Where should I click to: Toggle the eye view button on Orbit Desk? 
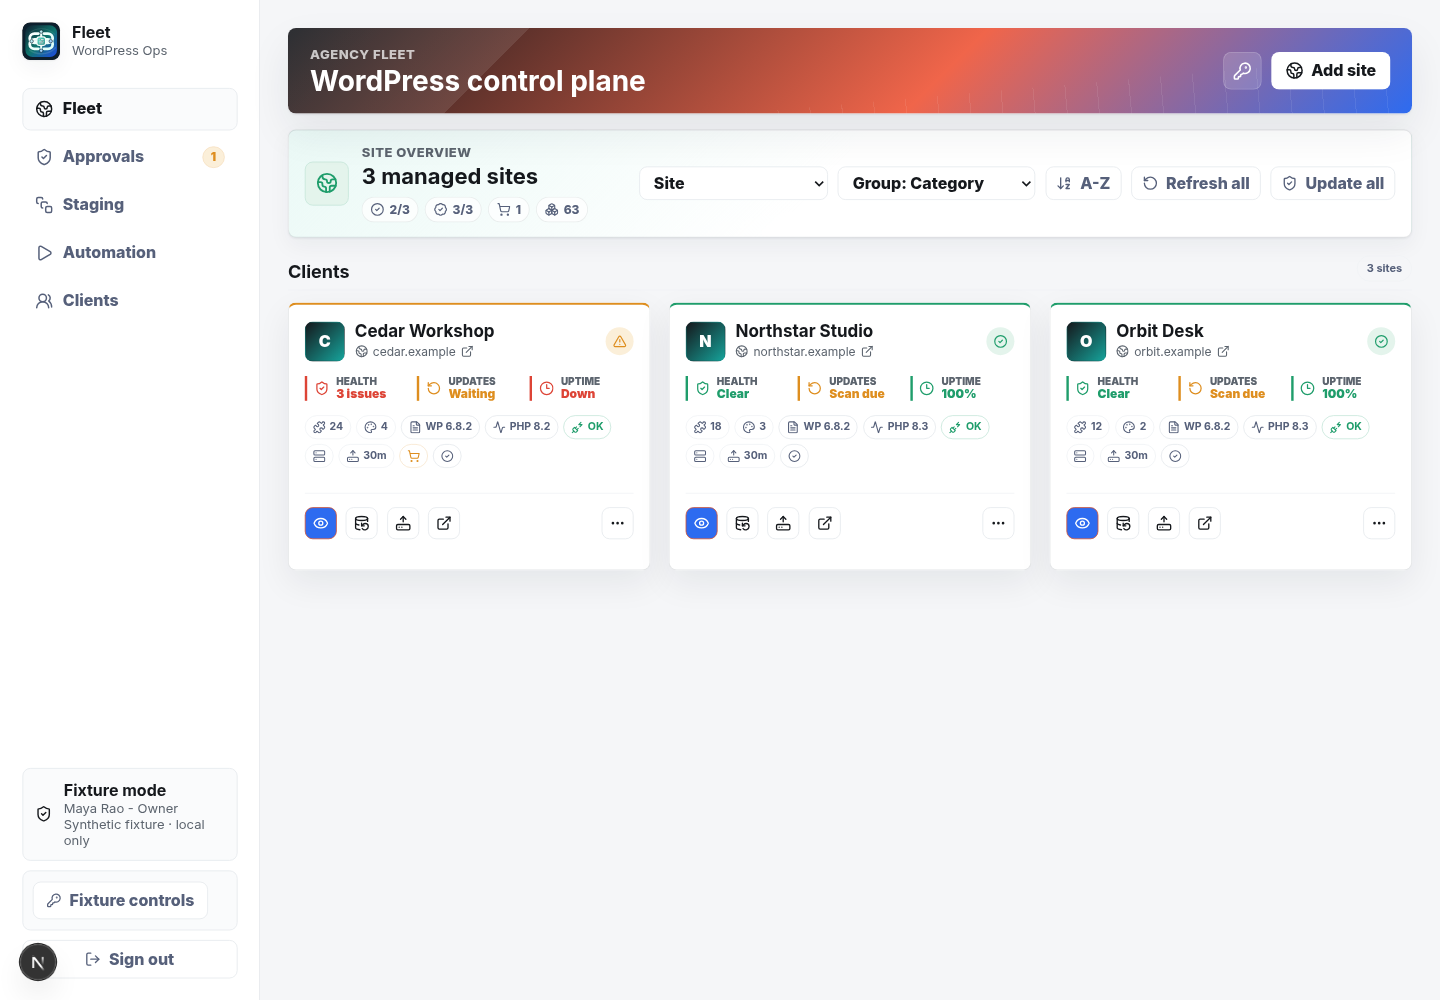[1082, 523]
